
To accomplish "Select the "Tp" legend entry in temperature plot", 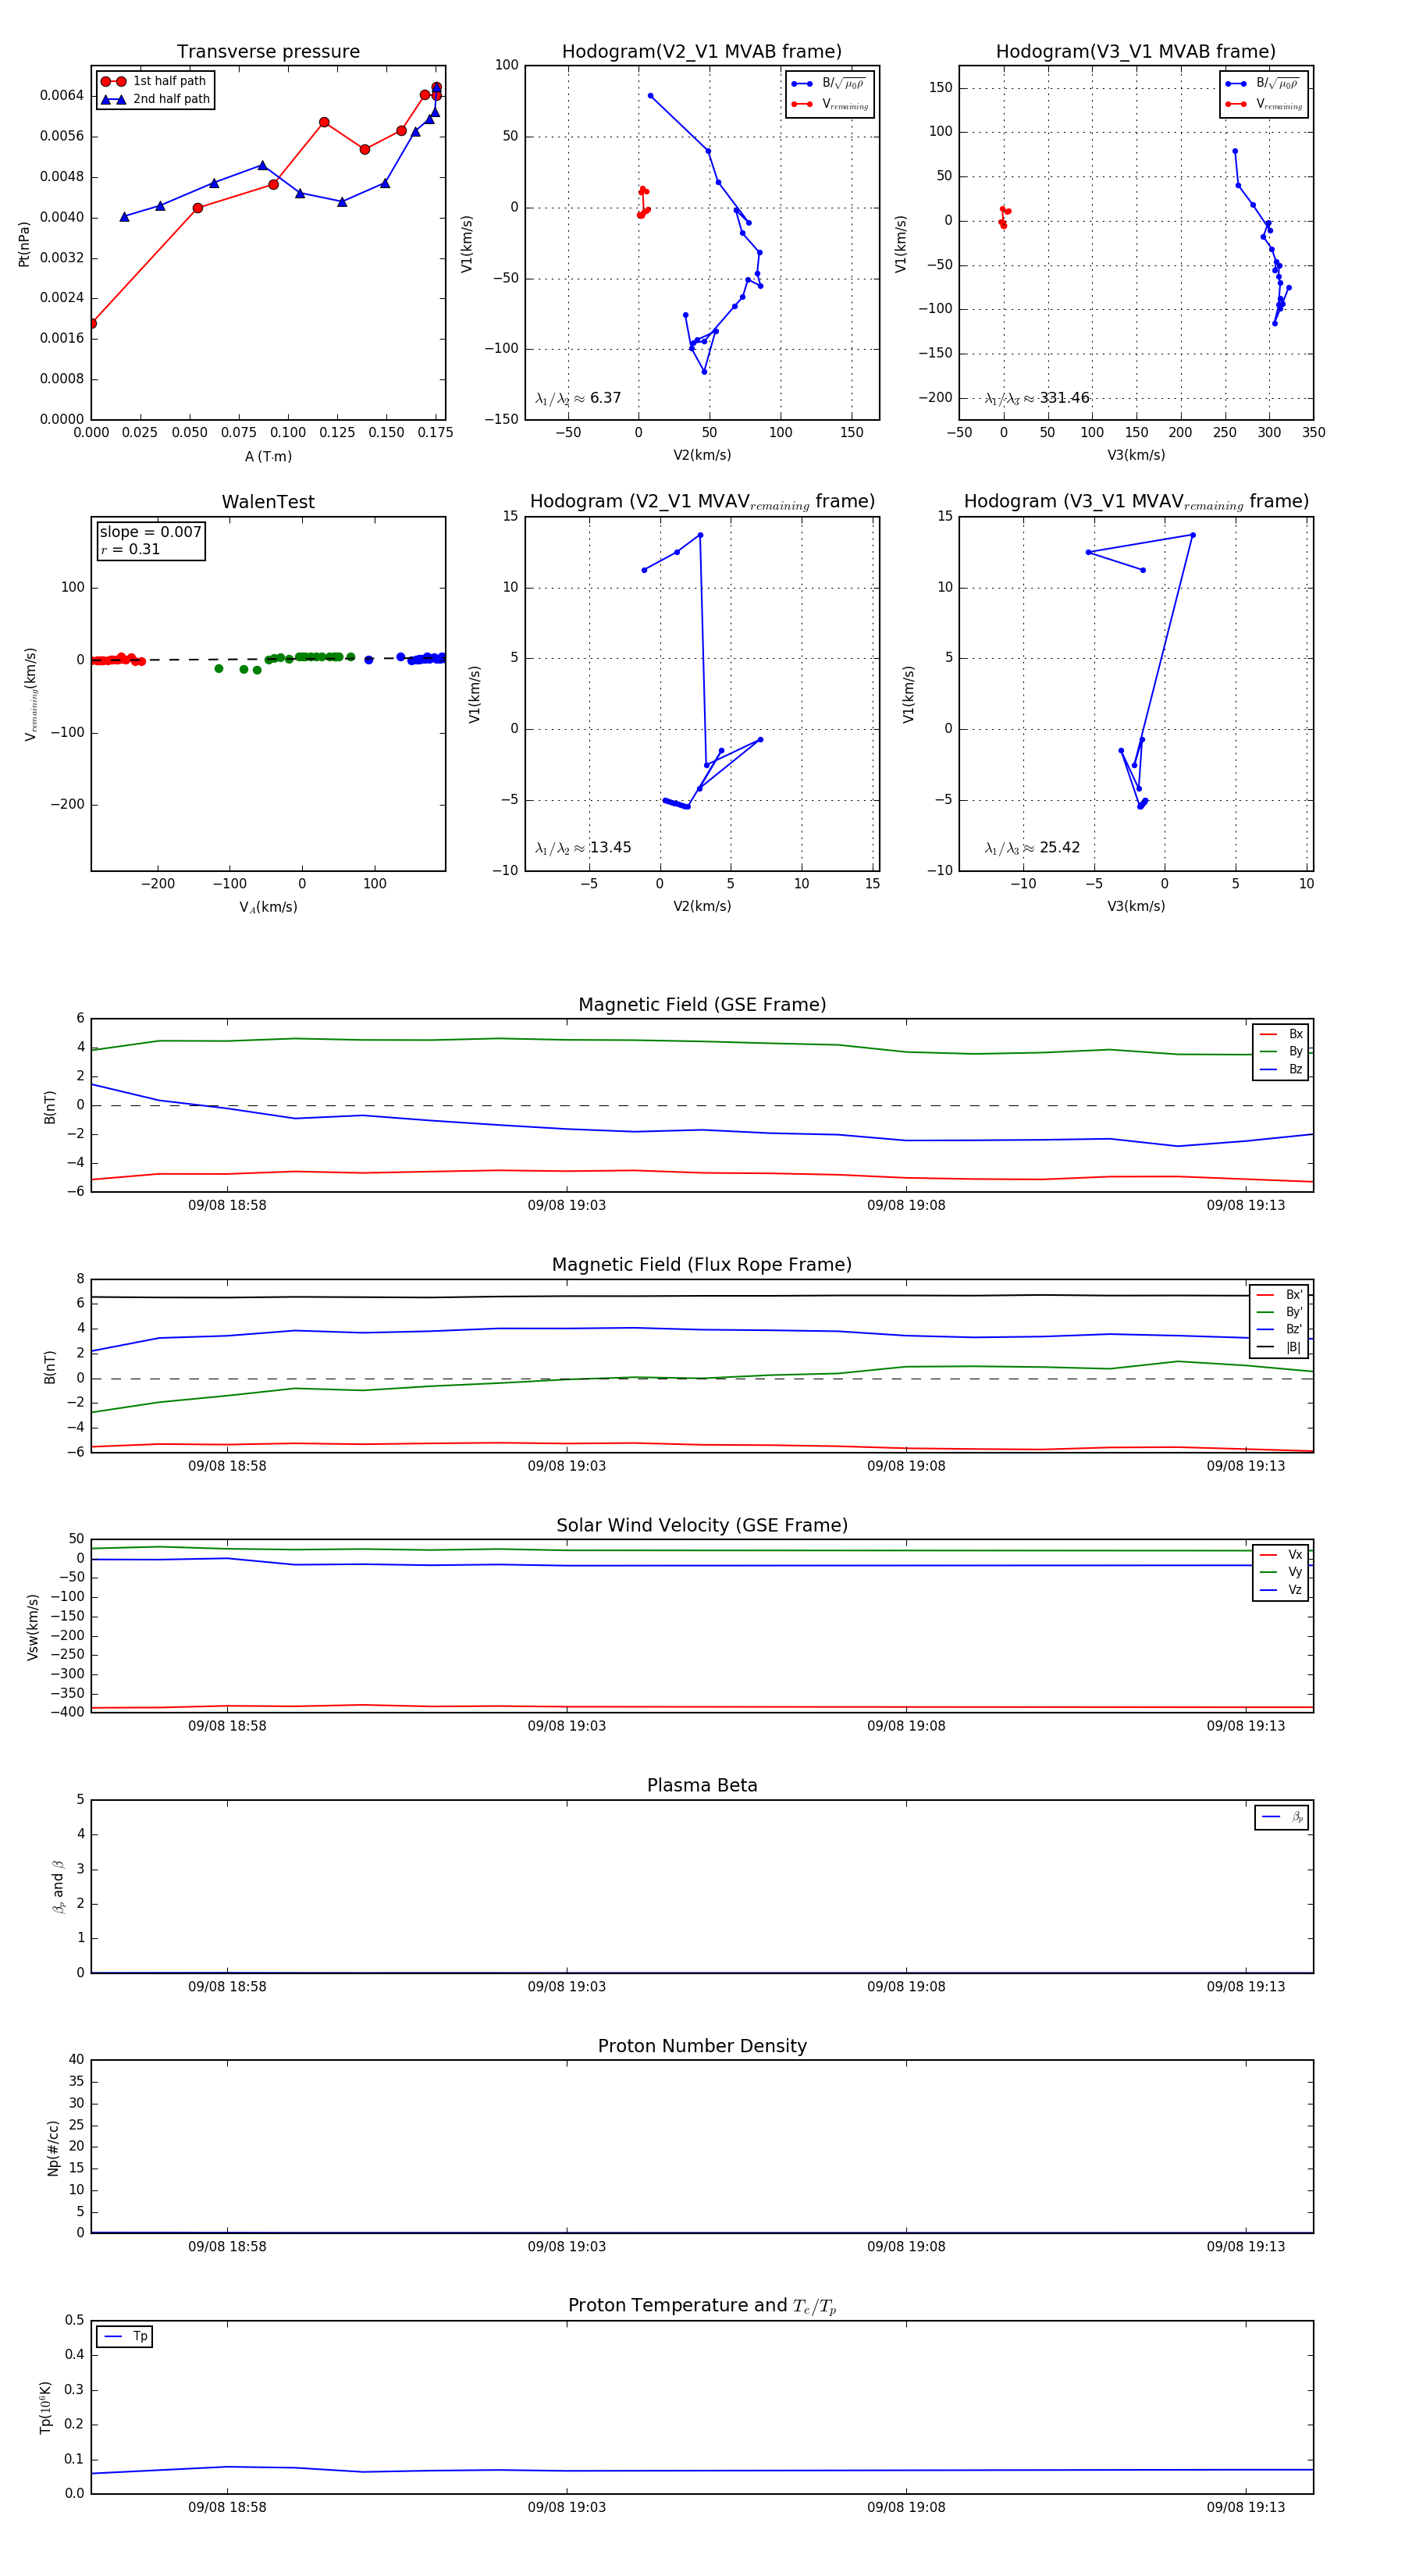I will point(125,2337).
